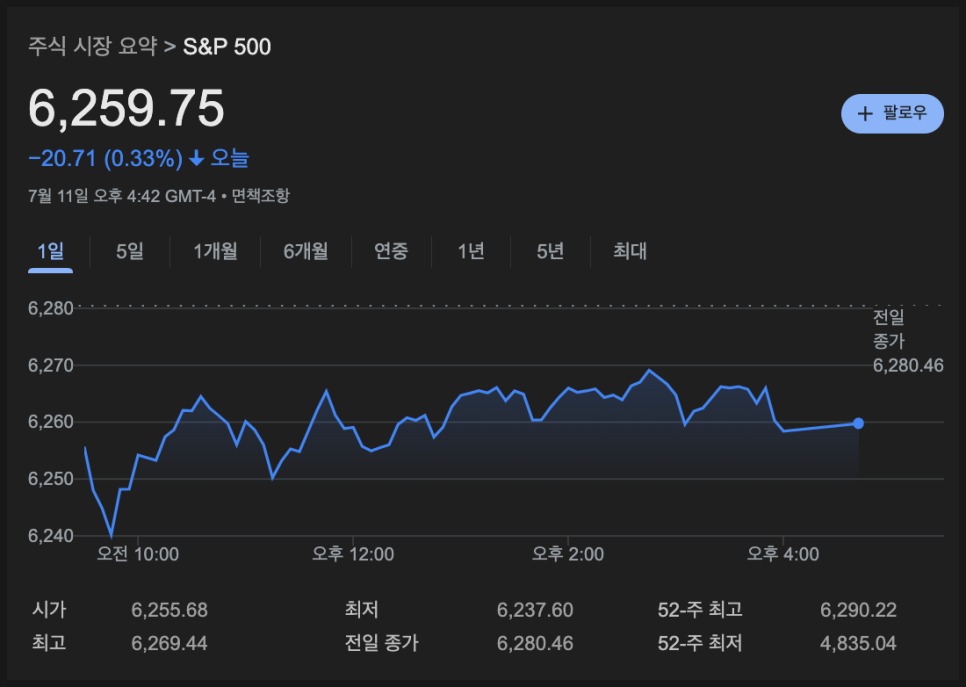Switch to the 1개월 tab
Image resolution: width=966 pixels, height=687 pixels.
pos(215,251)
